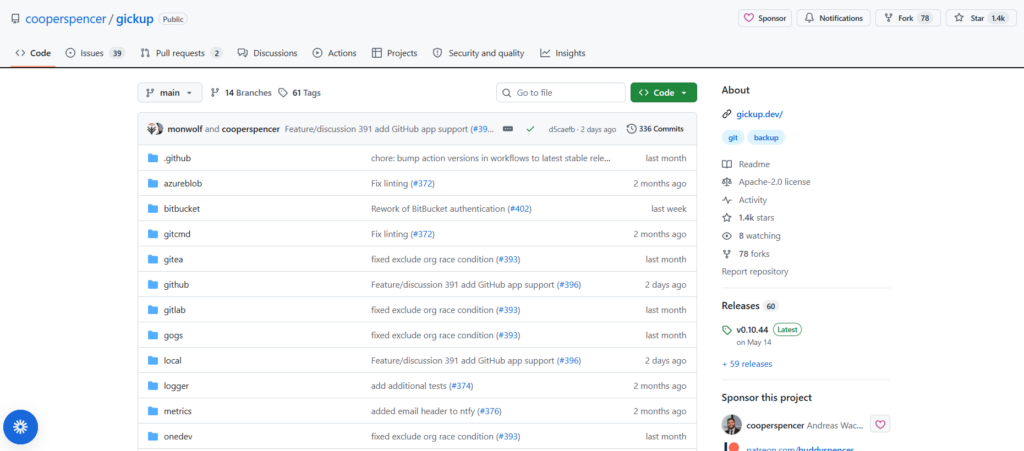Click the cooperspencer sponsor avatar
This screenshot has width=1024, height=451.
pos(731,424)
